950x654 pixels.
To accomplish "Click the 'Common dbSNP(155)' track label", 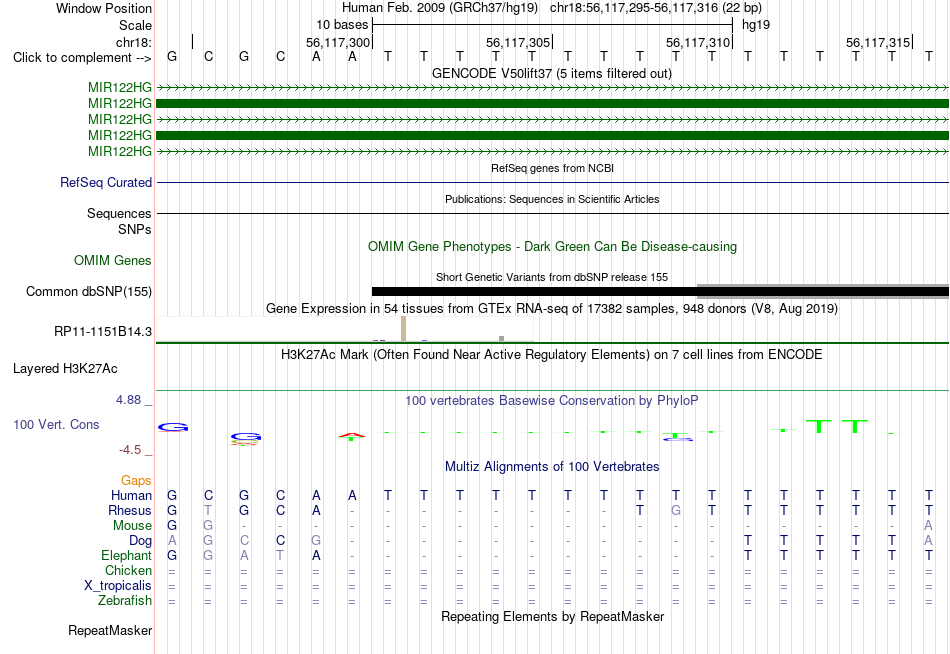I will 89,292.
